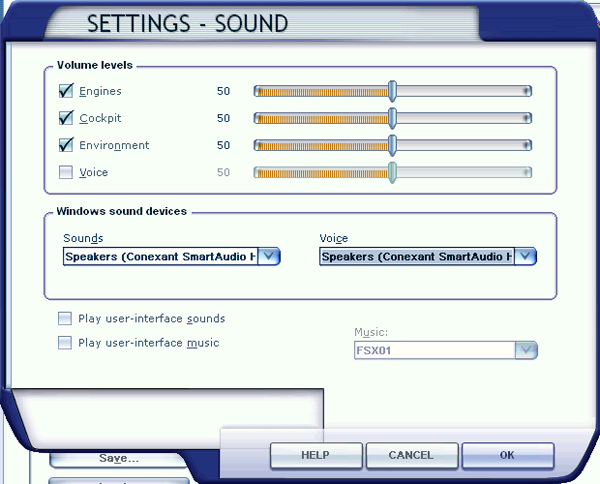This screenshot has width=600, height=484.
Task: Click the Engines volume slider handle
Action: 392,91
